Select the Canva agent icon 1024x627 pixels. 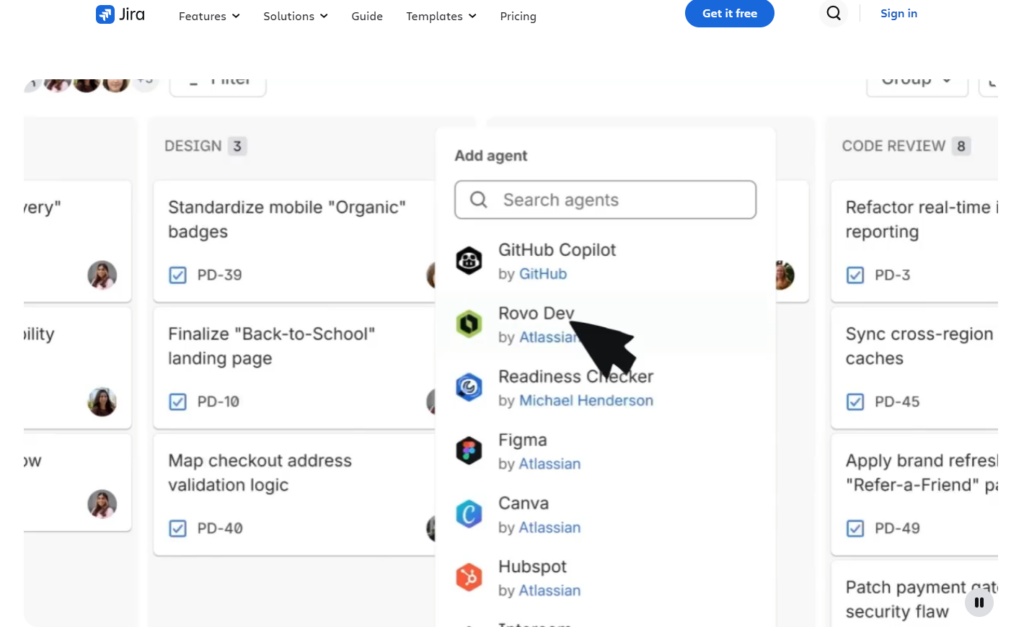pyautogui.click(x=469, y=514)
